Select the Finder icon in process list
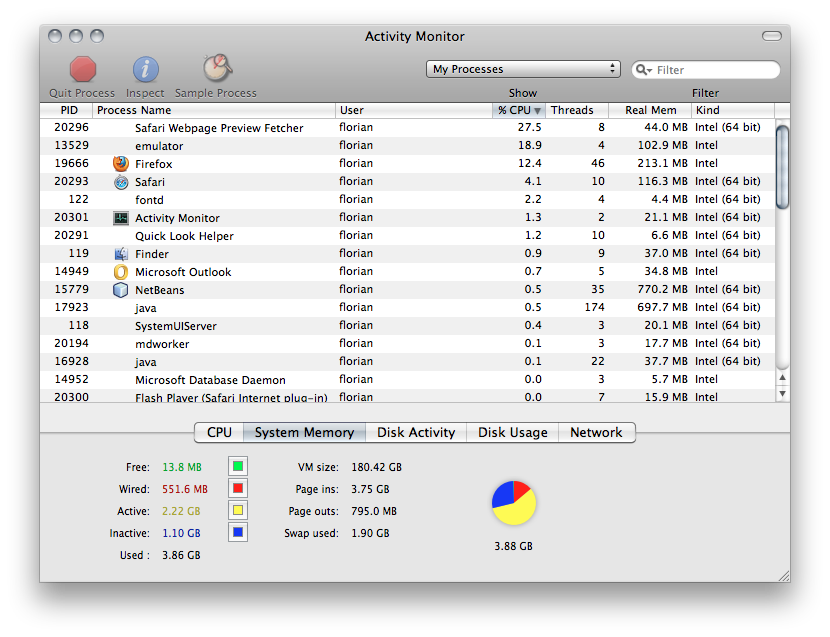830x637 pixels. click(121, 254)
